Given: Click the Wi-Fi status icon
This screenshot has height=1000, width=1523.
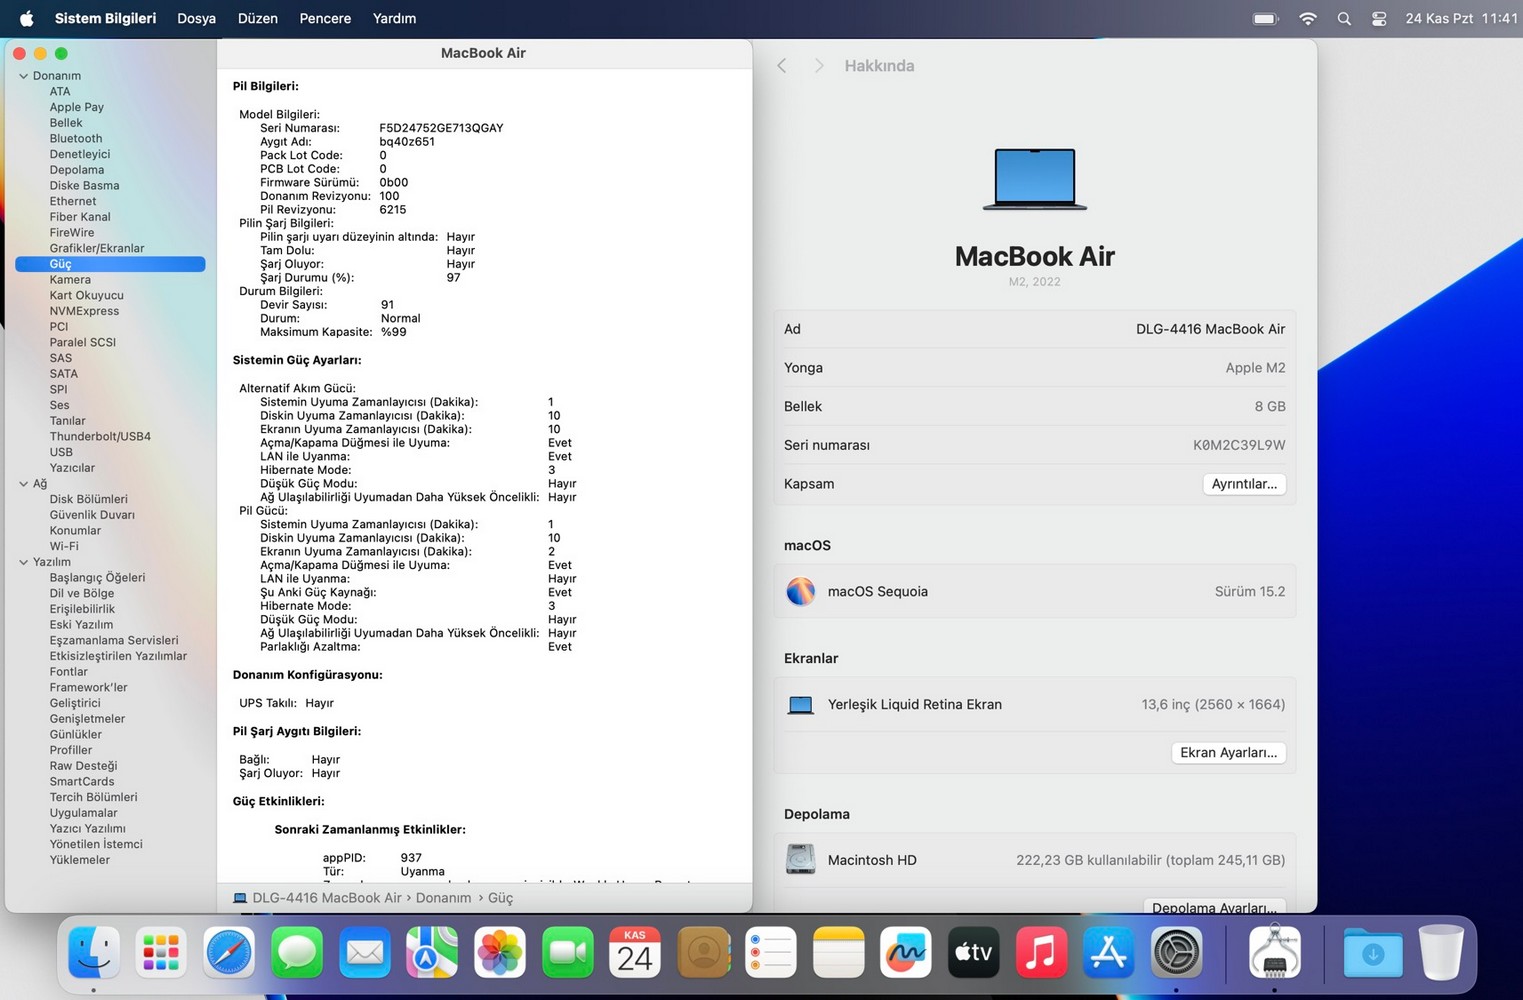Looking at the screenshot, I should coord(1308,19).
